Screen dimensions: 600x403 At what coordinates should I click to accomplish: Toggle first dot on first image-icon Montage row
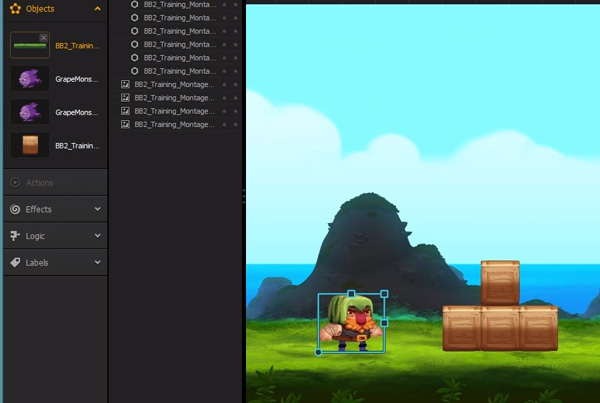225,85
